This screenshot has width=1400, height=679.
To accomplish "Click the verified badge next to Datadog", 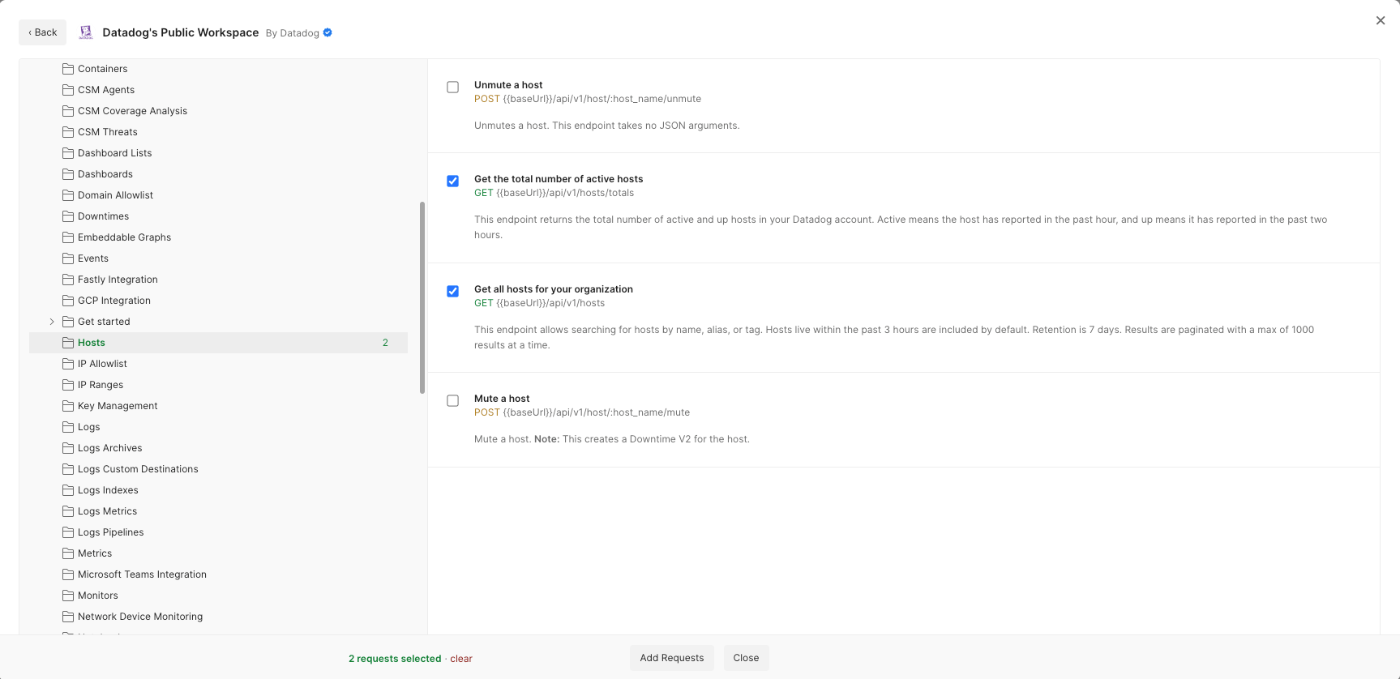I will [328, 33].
